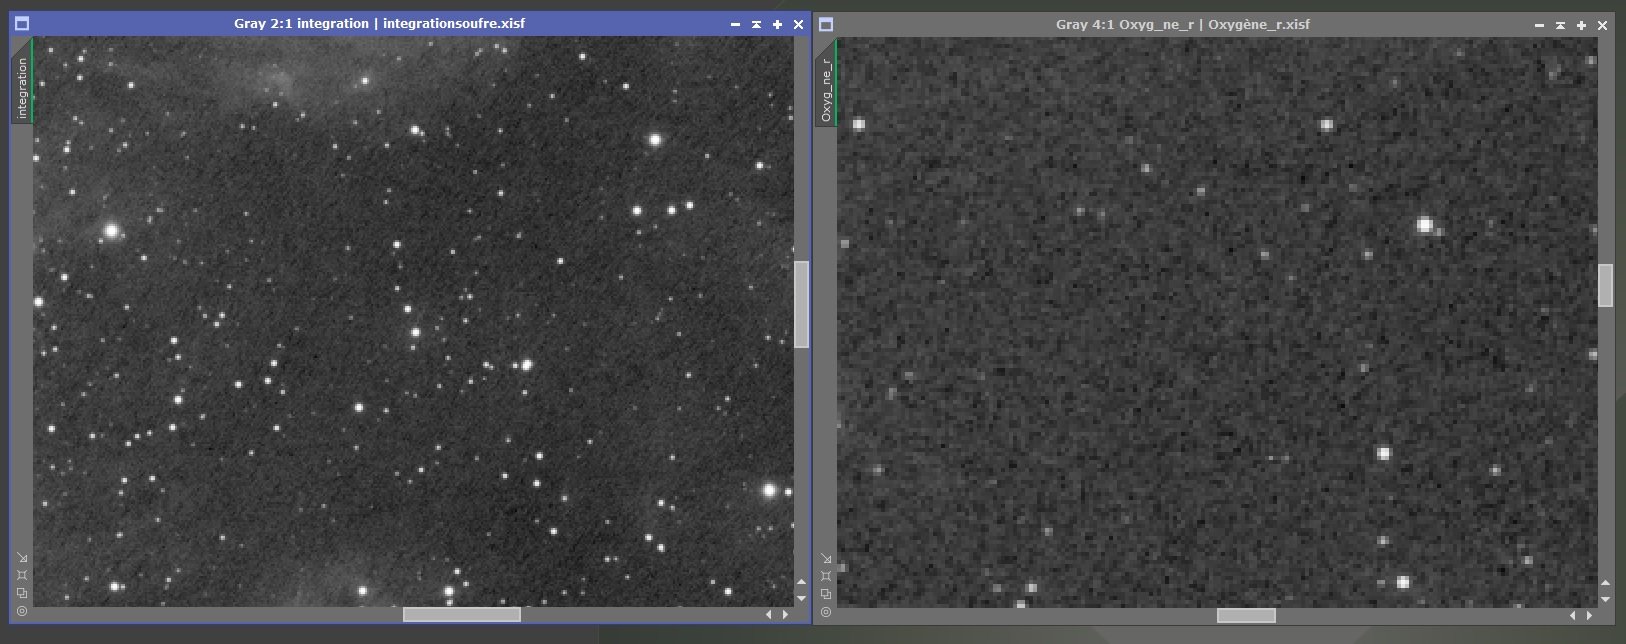Iconify the Oxygène_r.xisf window with the minus button
This screenshot has height=644, width=1626.
click(x=1539, y=25)
